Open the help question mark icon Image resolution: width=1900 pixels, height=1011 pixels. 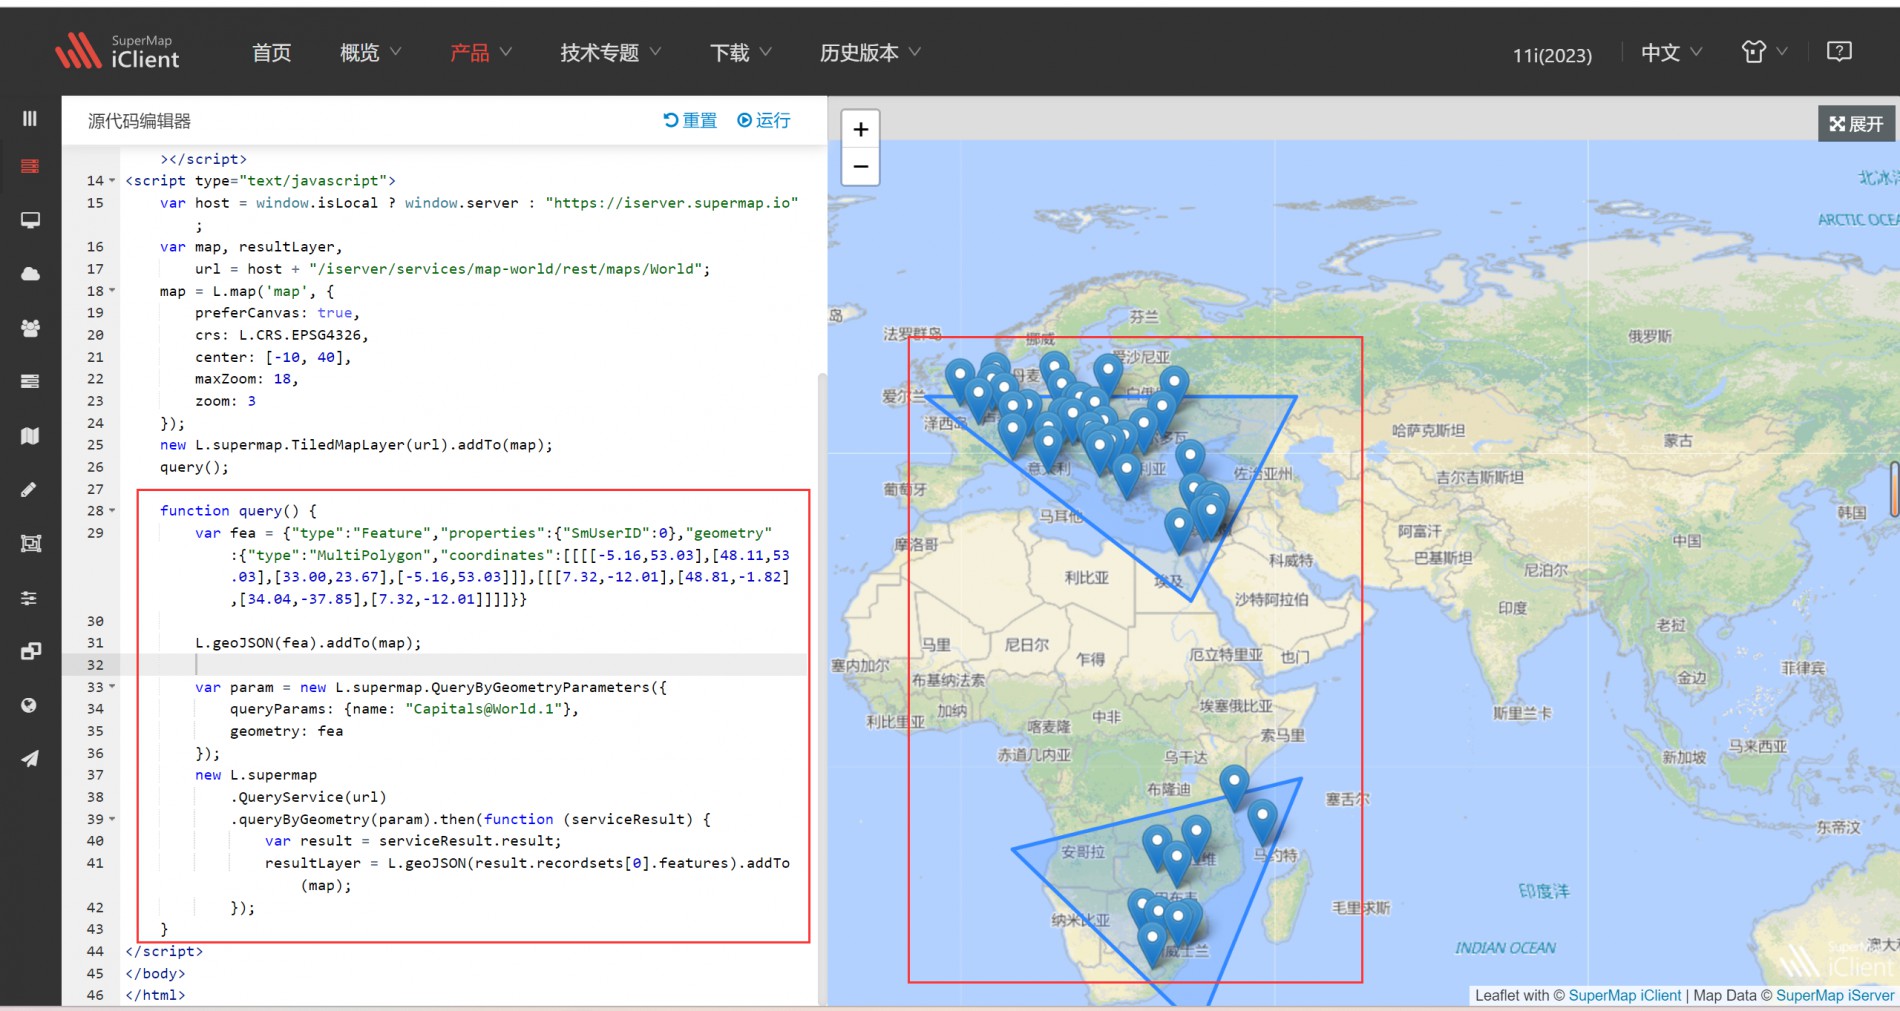(1839, 52)
